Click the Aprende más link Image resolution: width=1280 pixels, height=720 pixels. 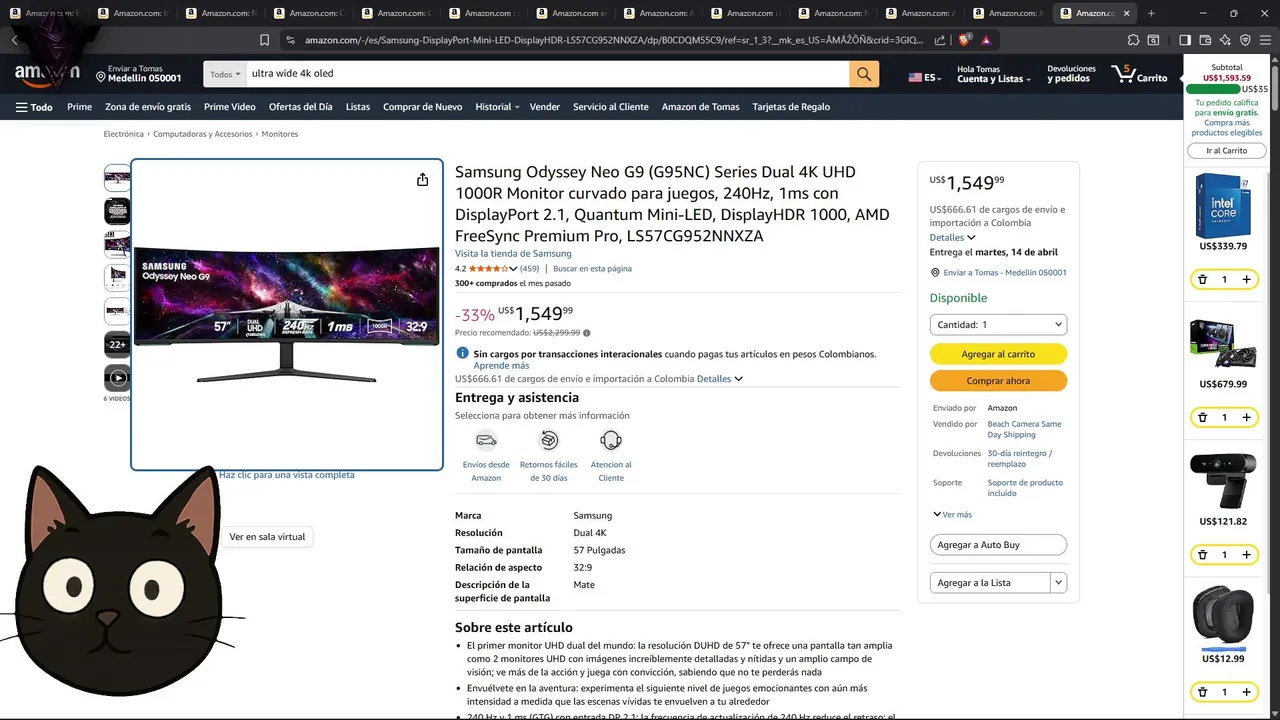pos(501,366)
